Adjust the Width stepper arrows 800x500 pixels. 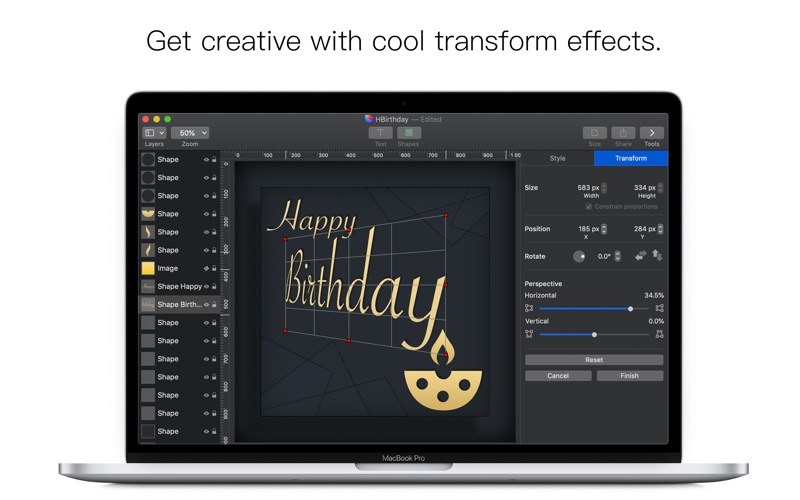tap(604, 188)
